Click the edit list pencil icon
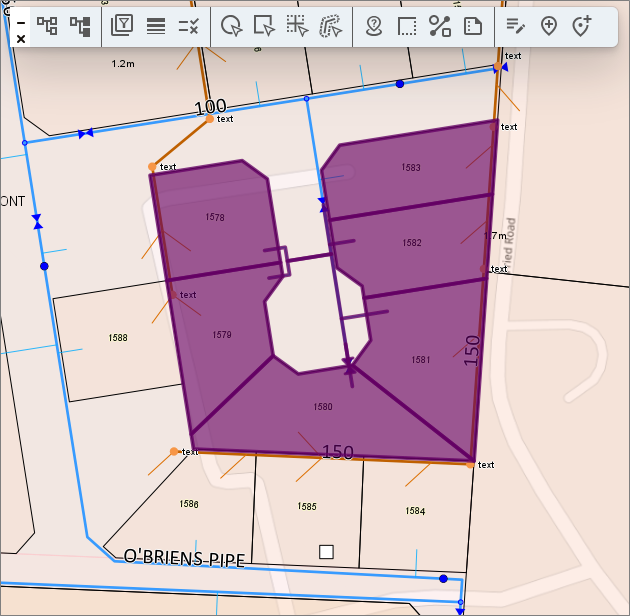 point(515,26)
